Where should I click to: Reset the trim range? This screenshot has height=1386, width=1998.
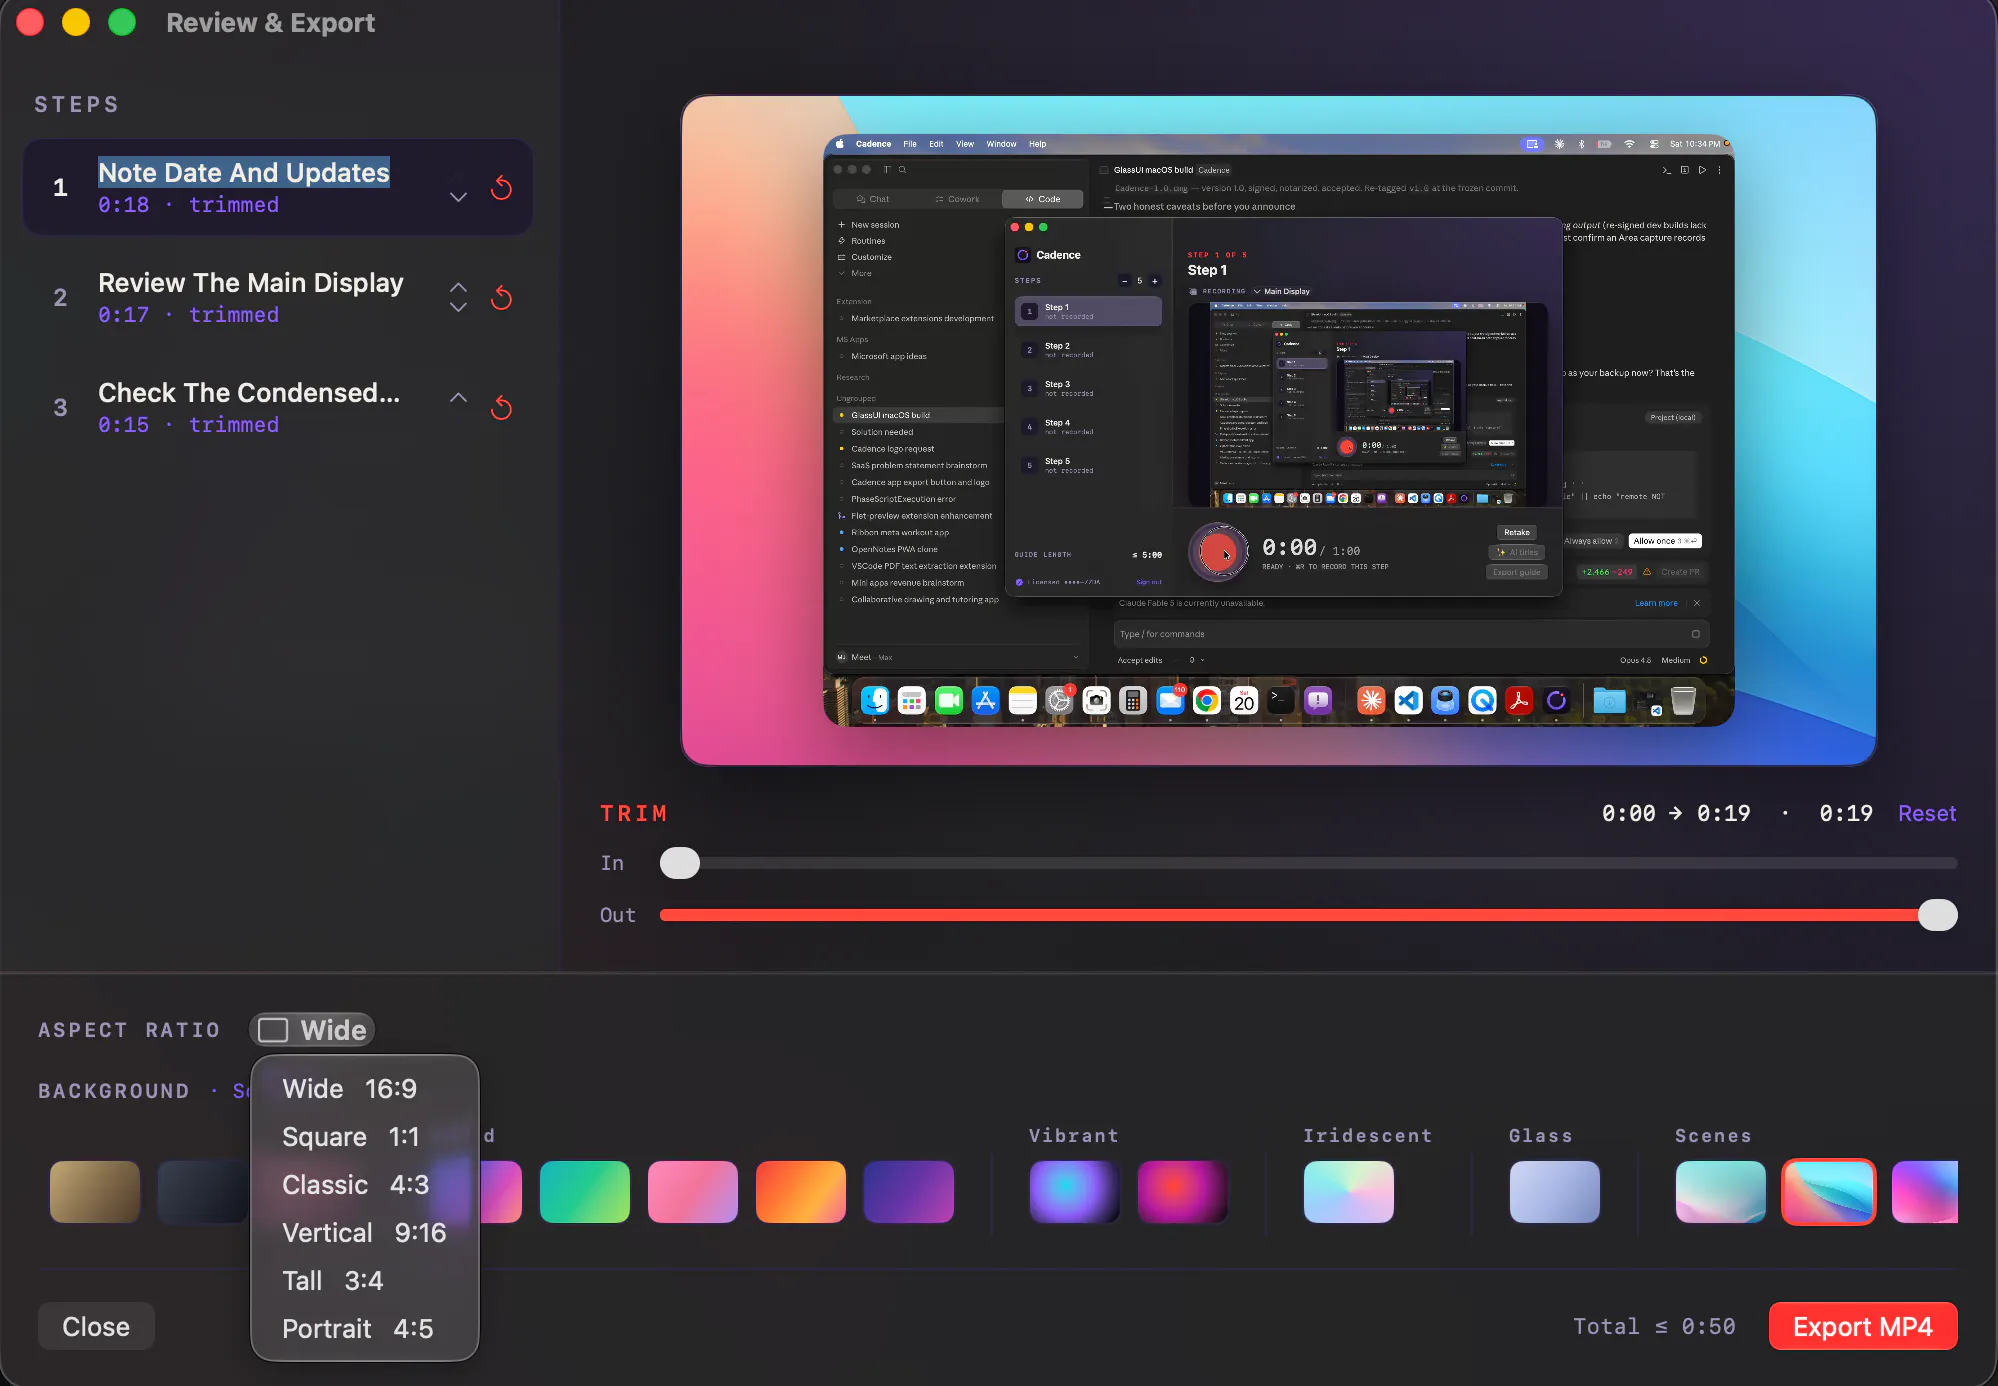point(1927,814)
